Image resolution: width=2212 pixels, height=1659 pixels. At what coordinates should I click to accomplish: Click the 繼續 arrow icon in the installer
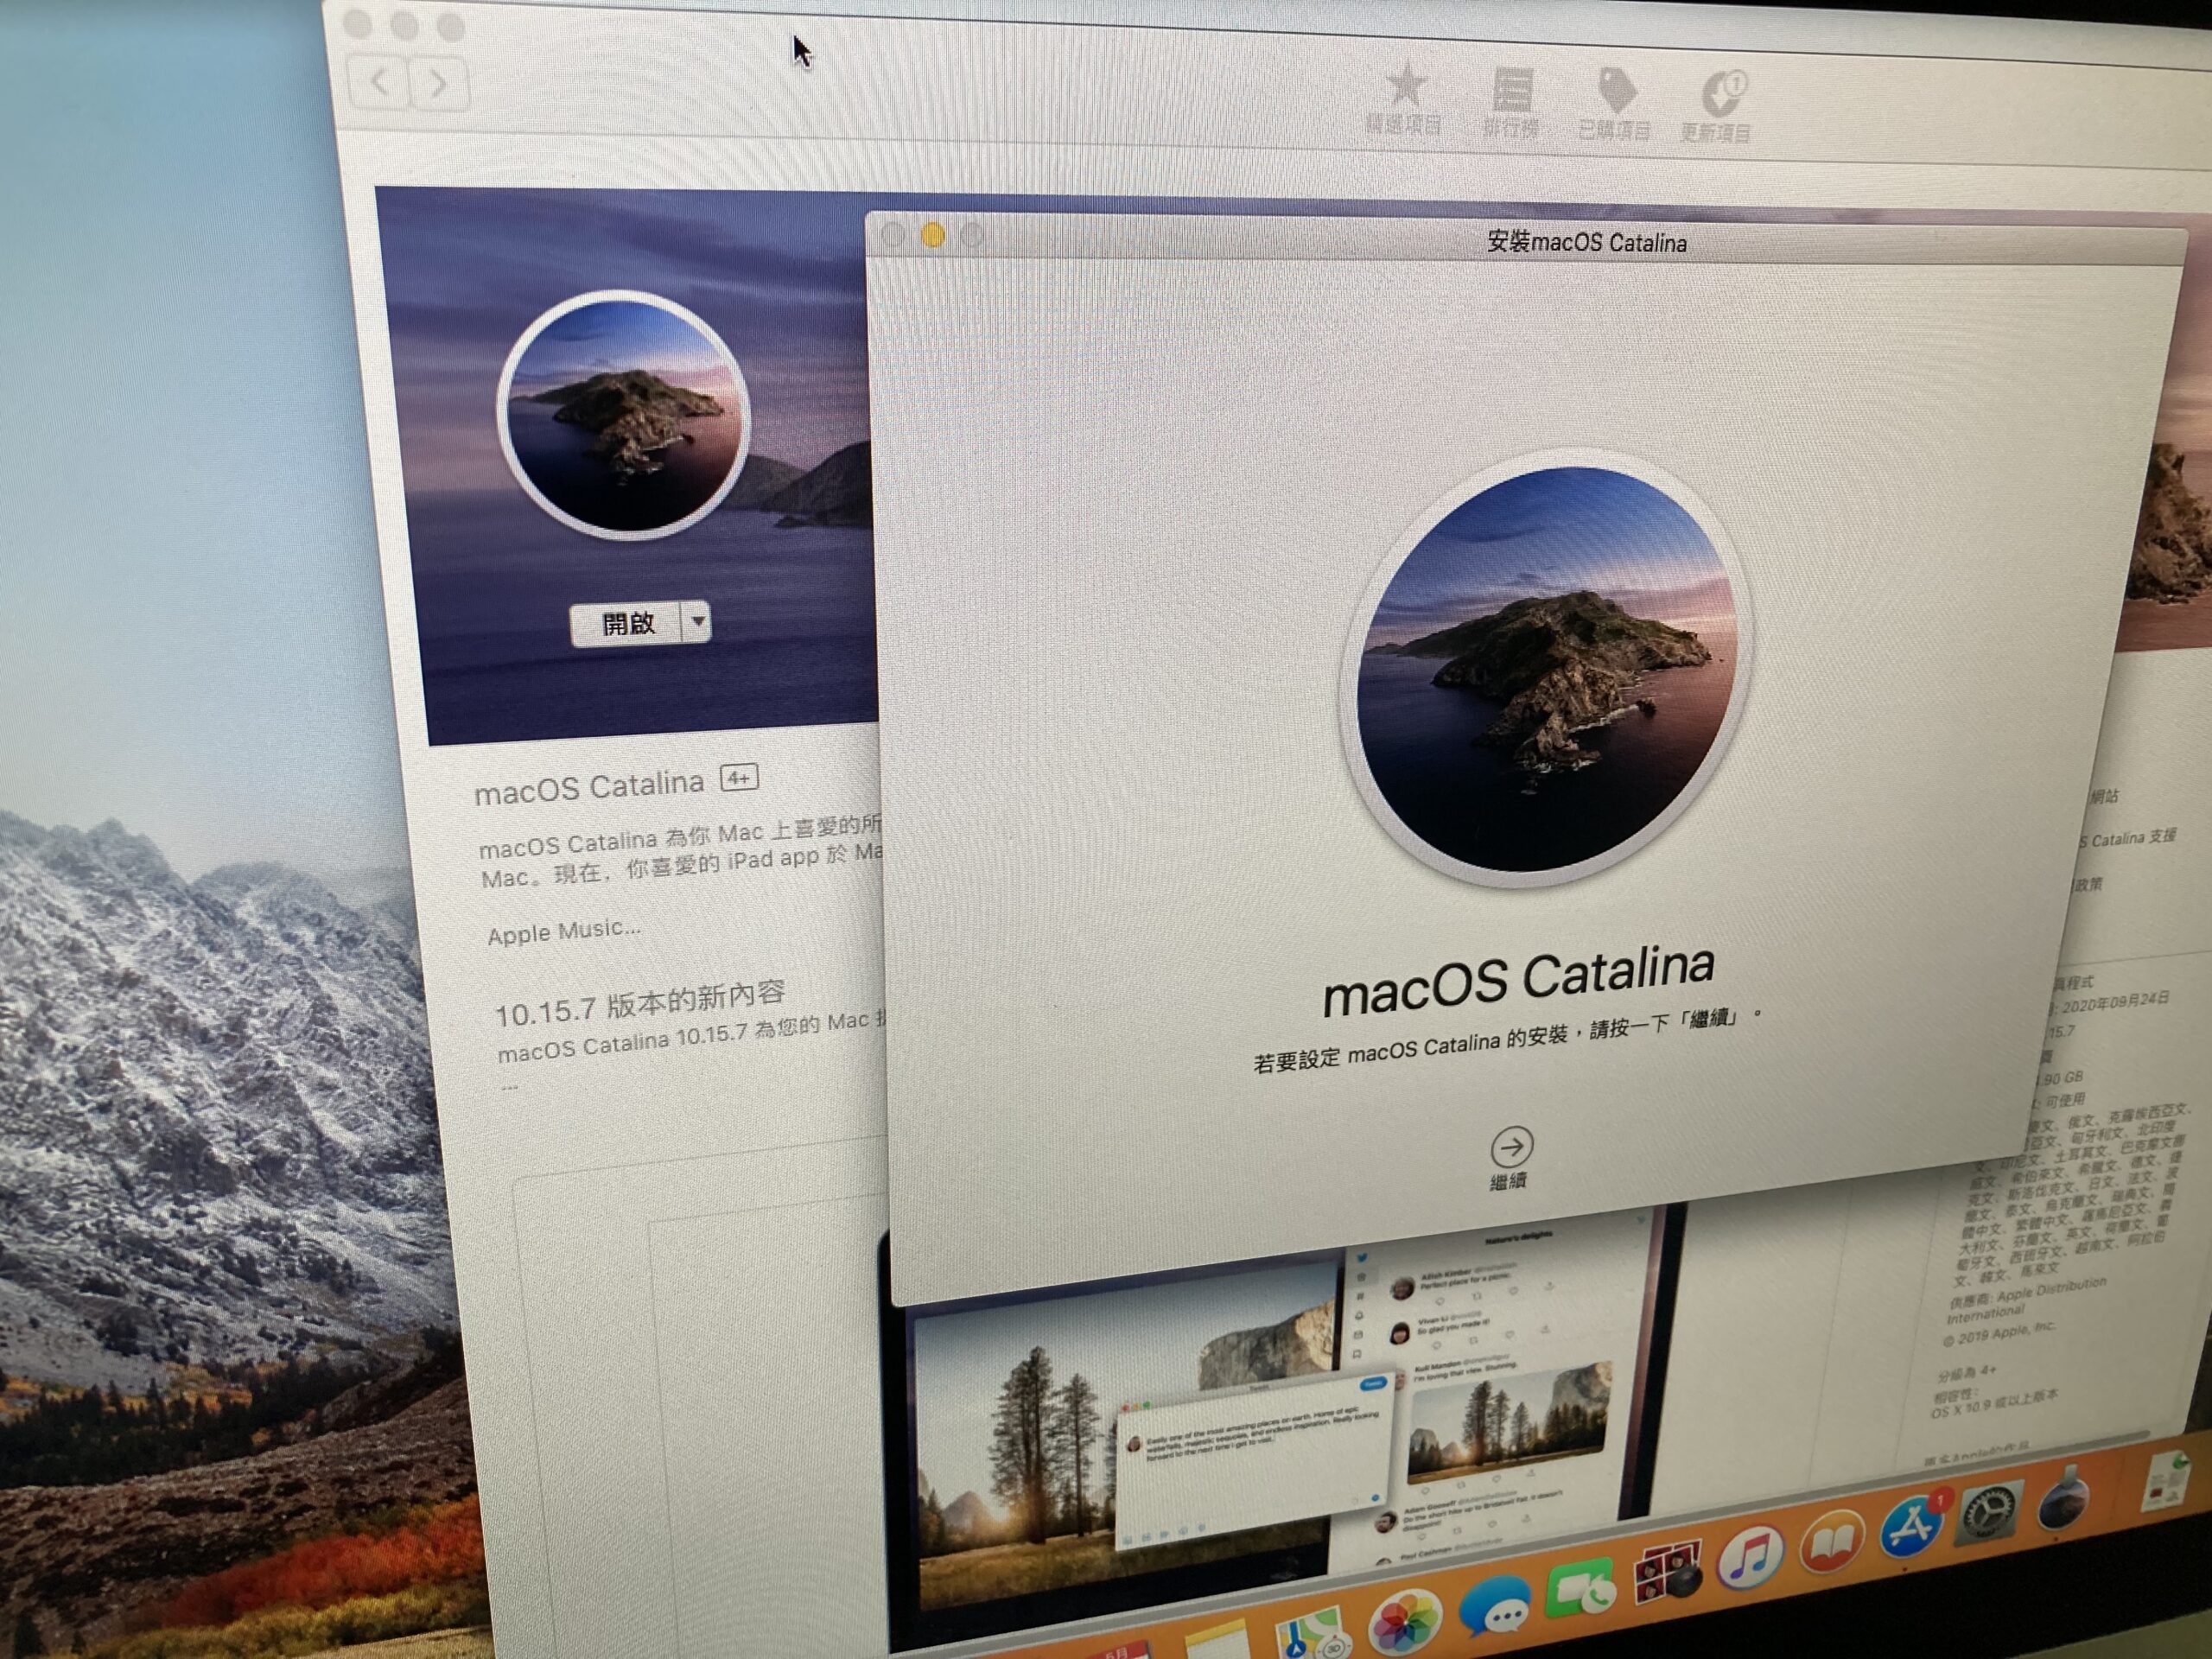tap(1511, 1146)
